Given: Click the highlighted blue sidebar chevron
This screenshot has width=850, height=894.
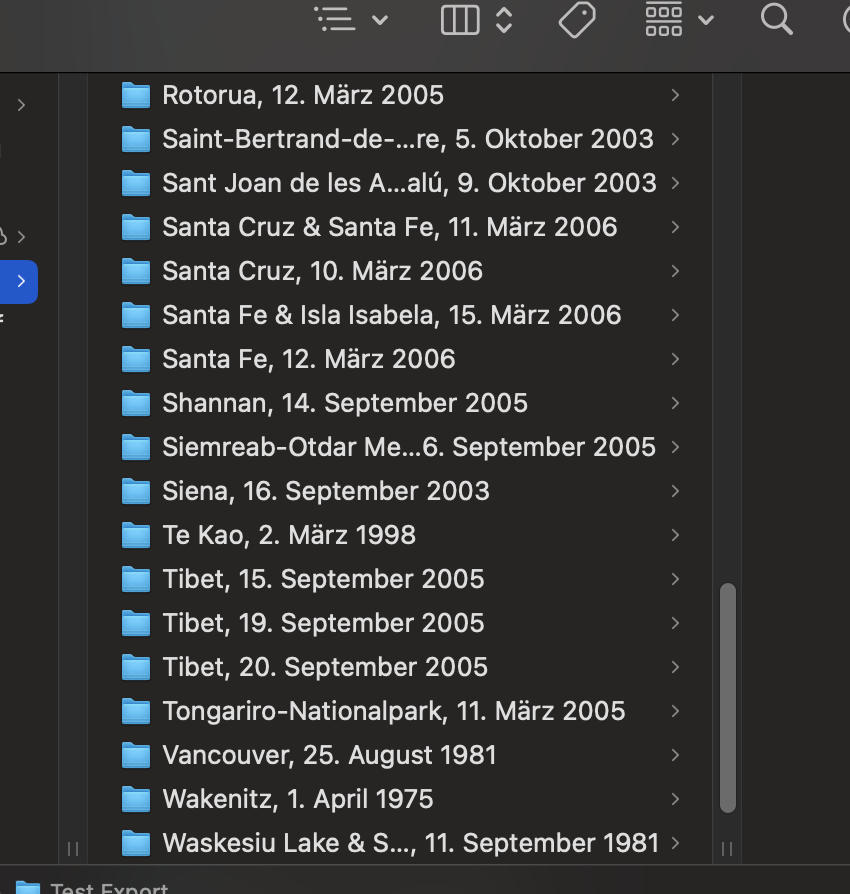Looking at the screenshot, I should coord(21,282).
